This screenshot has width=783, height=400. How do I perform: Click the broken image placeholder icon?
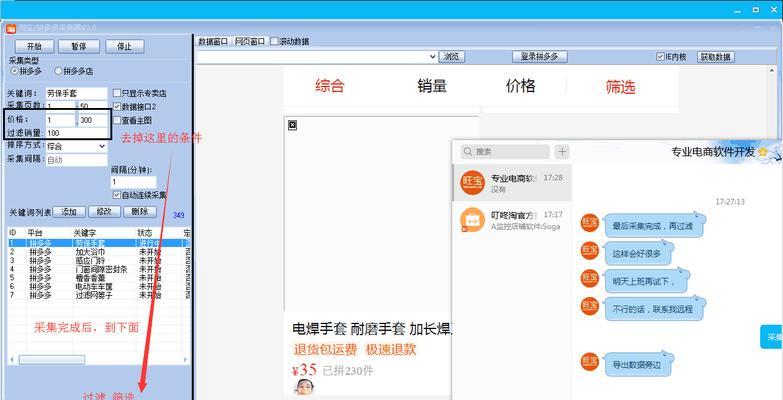click(293, 125)
